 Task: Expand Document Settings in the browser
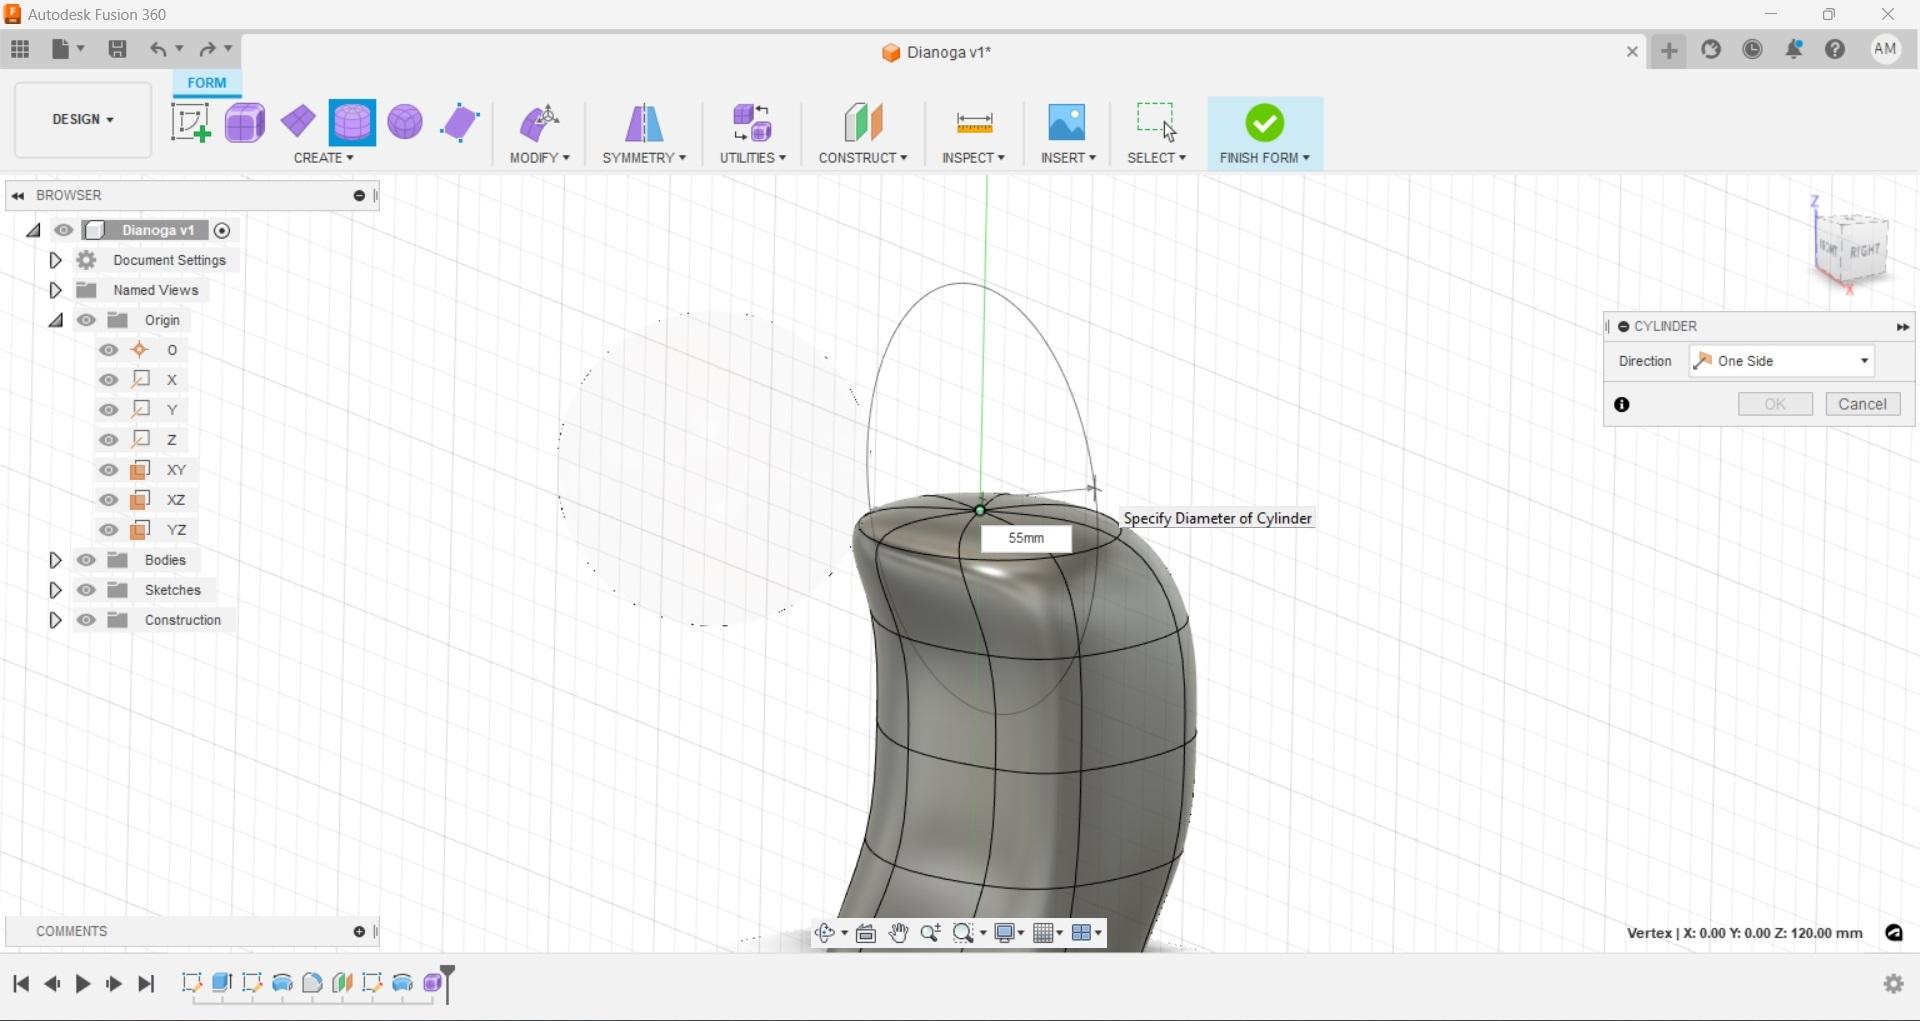coord(55,260)
